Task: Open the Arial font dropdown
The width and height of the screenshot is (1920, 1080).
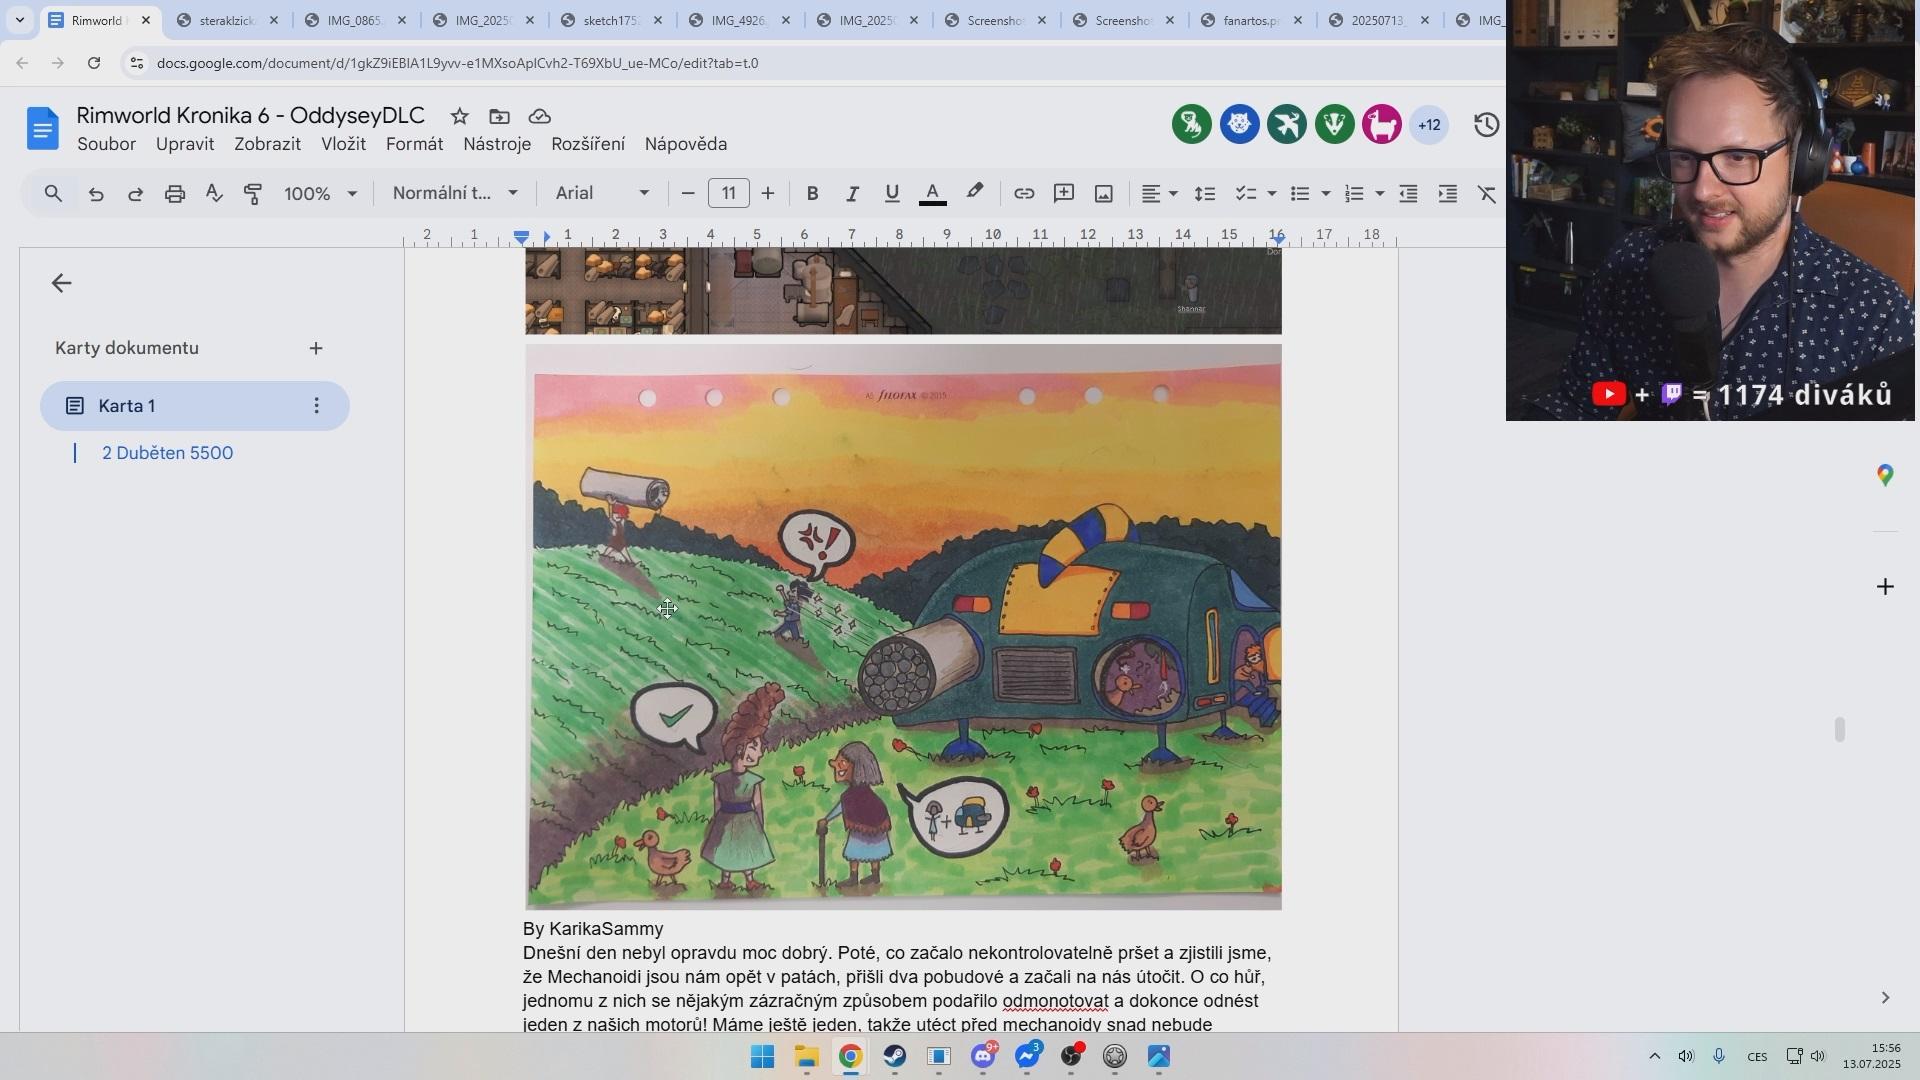Action: (603, 194)
